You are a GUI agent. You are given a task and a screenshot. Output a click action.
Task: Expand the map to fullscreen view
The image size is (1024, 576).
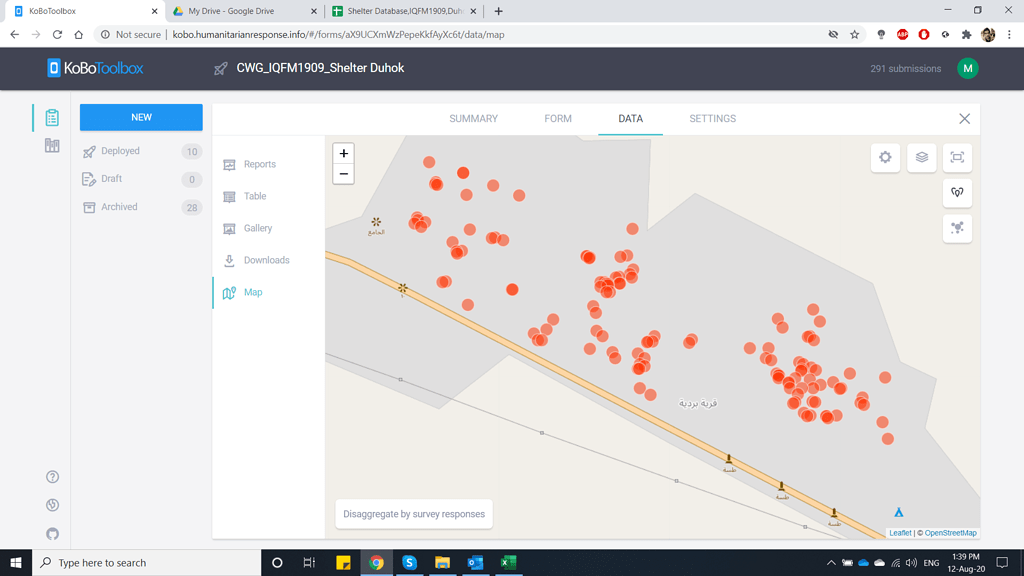point(957,157)
